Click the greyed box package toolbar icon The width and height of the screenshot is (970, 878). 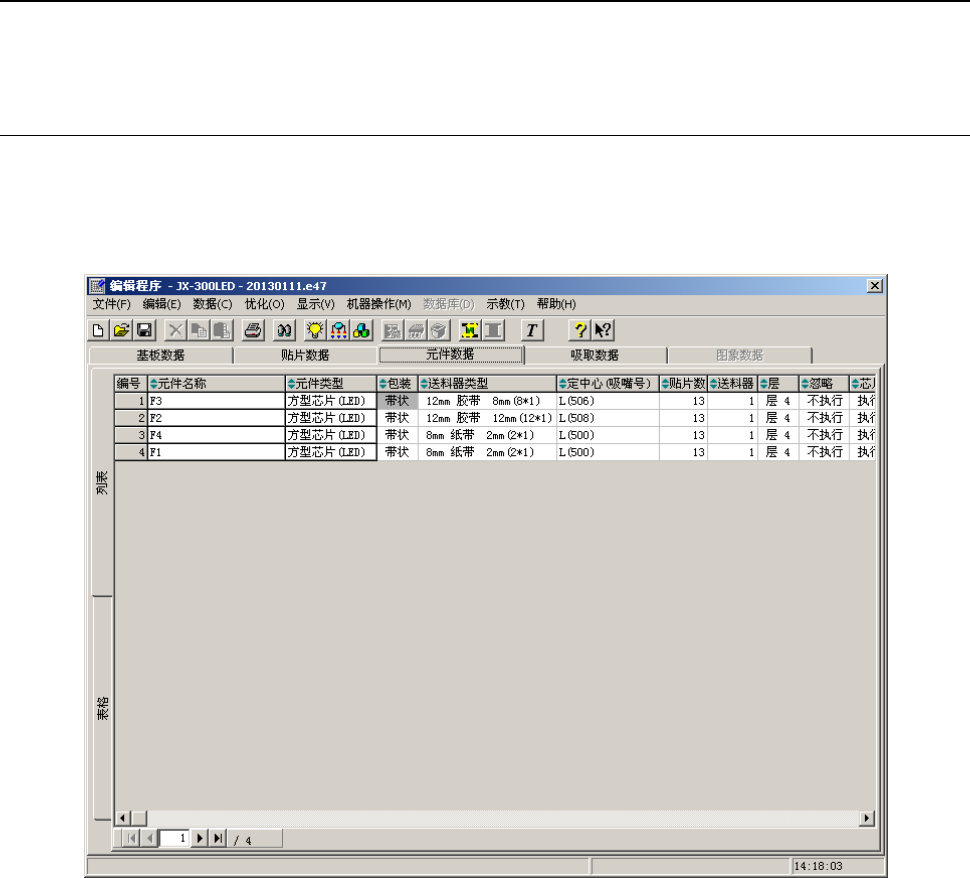coord(439,330)
